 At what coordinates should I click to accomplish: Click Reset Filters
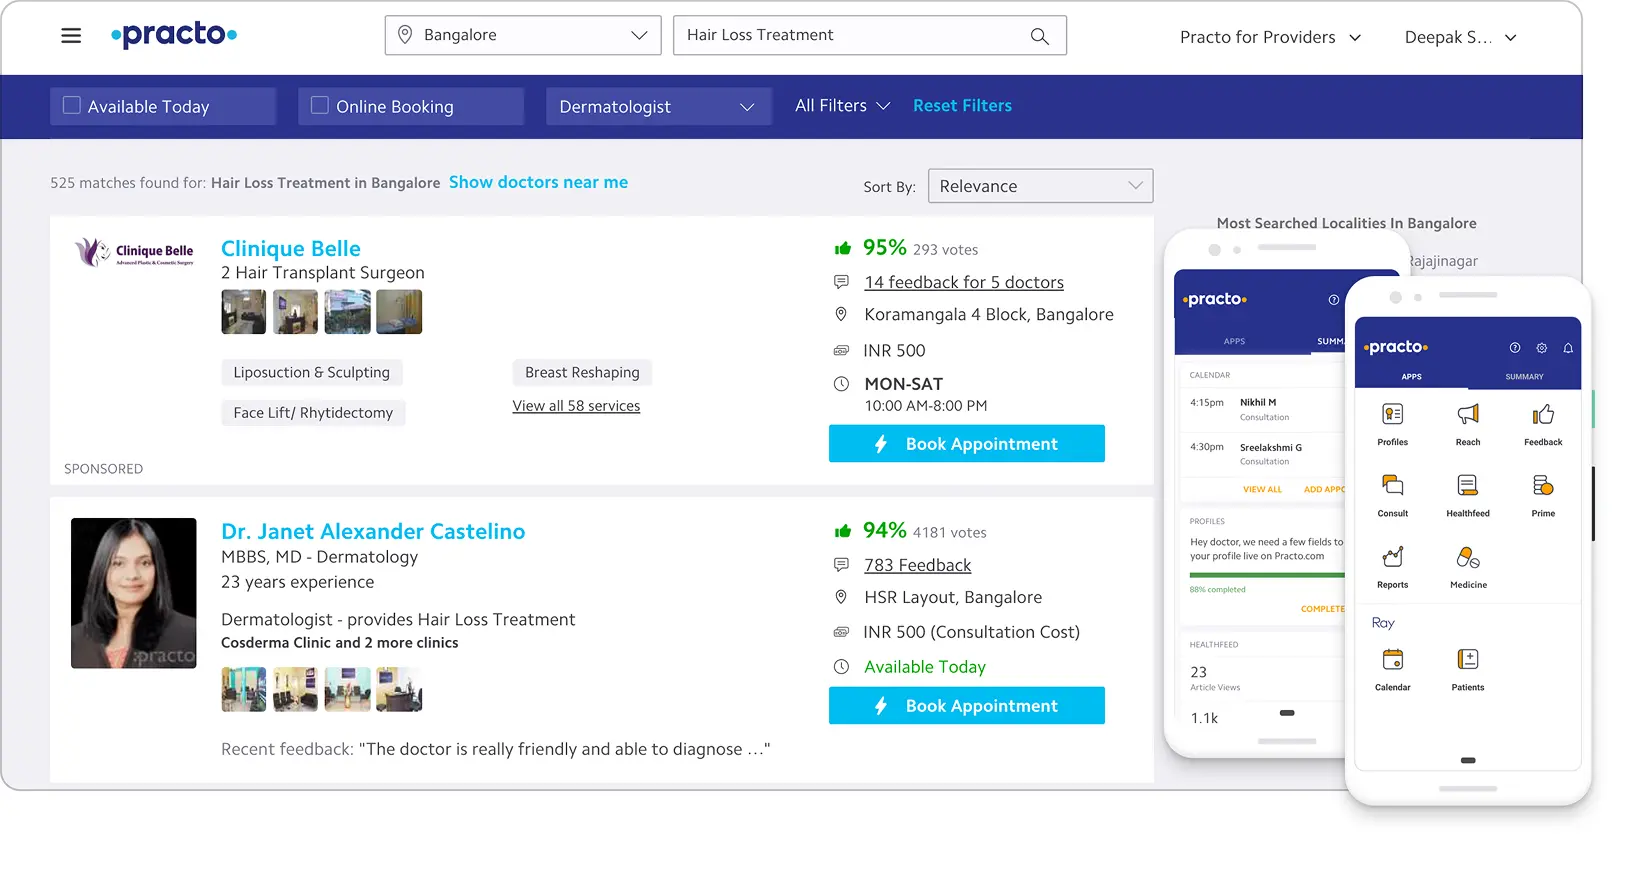point(962,106)
